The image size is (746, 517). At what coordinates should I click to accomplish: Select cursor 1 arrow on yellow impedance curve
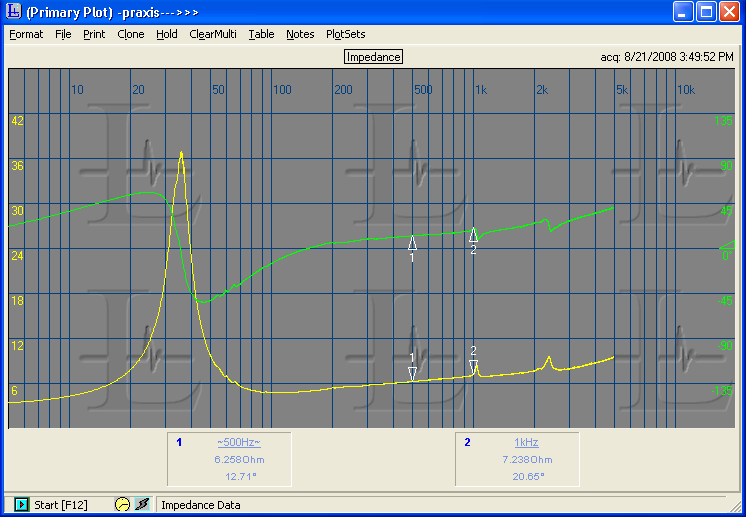click(x=412, y=373)
